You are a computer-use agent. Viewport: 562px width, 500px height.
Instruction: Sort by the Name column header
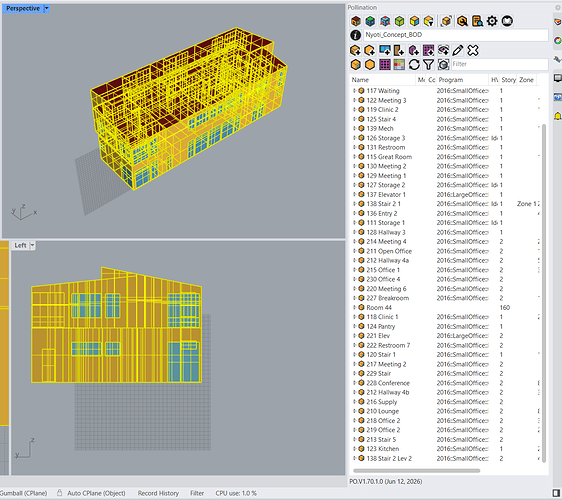coord(382,80)
